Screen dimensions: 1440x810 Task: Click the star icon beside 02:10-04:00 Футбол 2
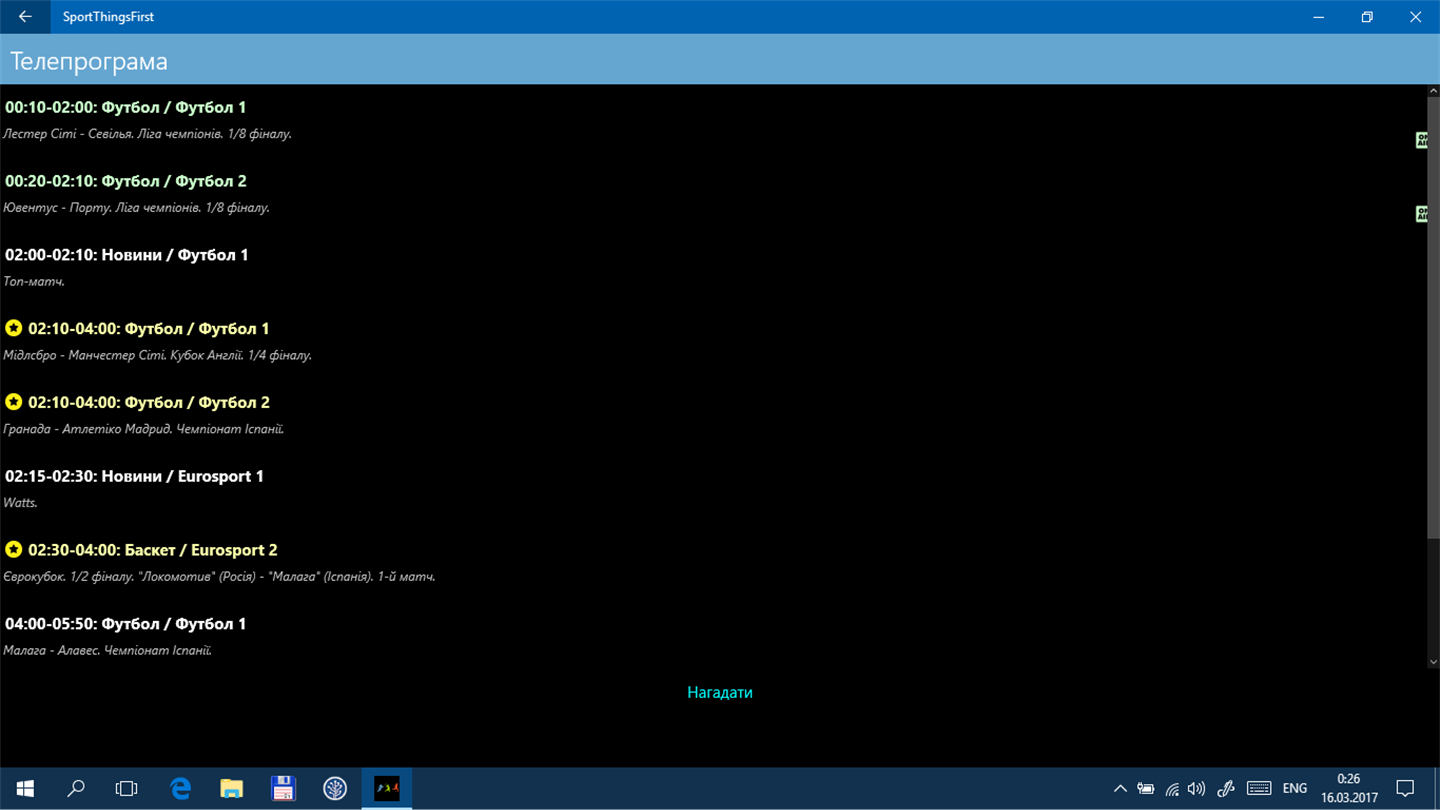pos(14,402)
